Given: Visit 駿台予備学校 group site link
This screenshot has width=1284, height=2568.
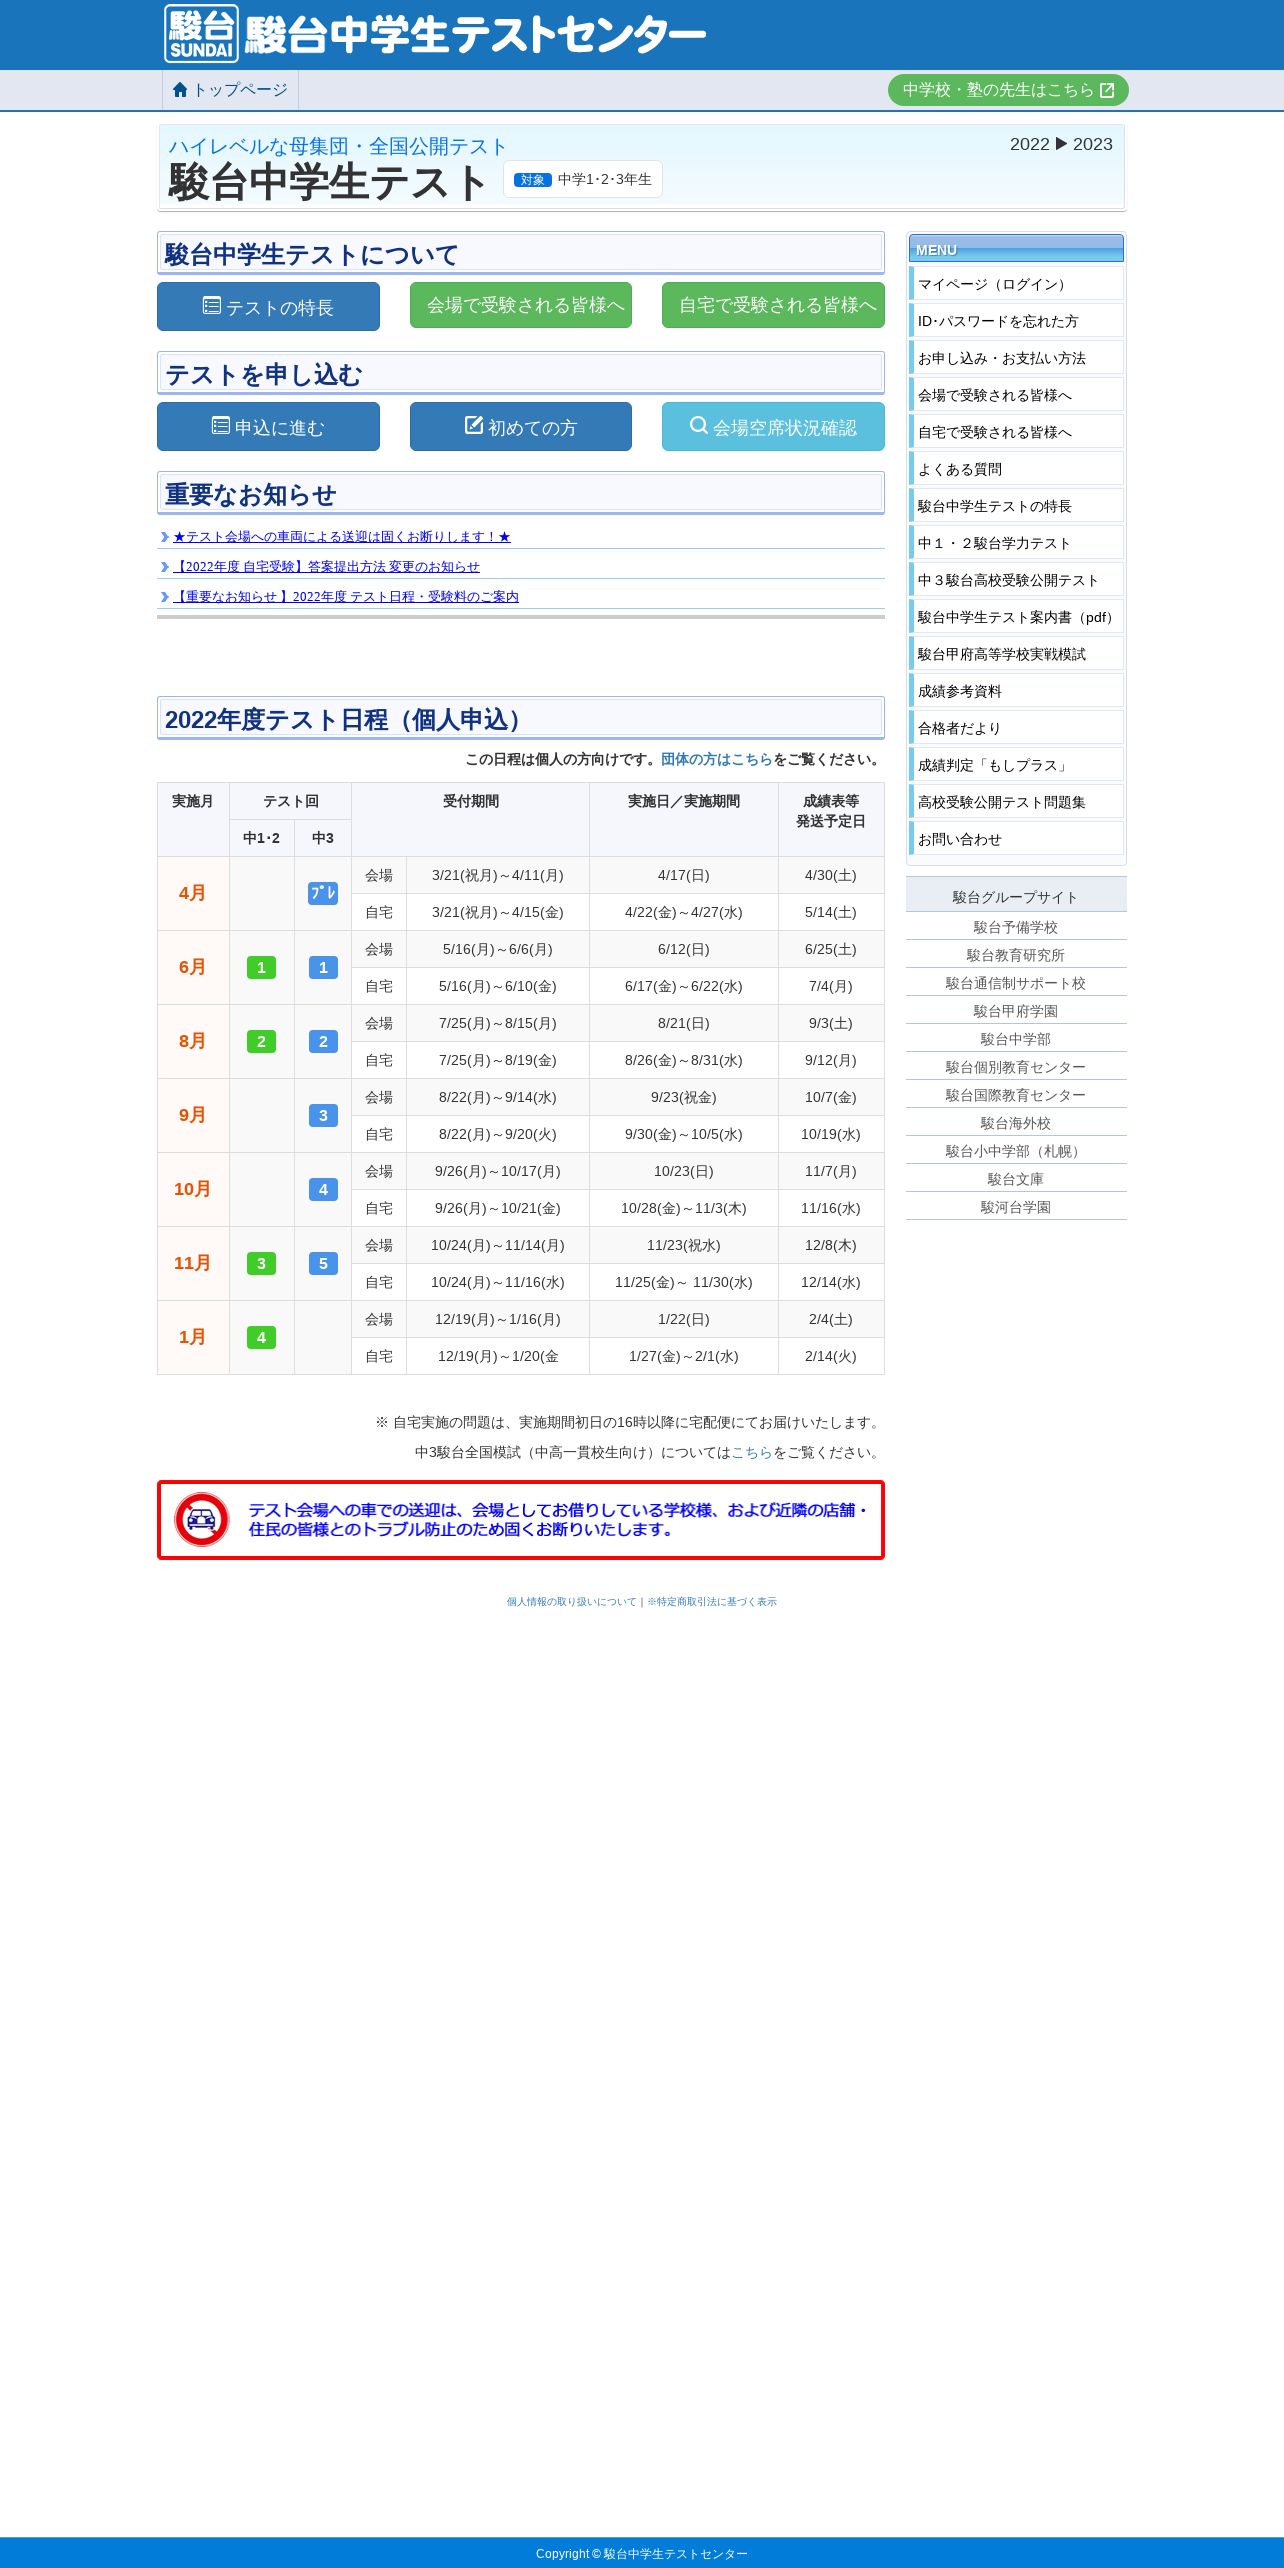Looking at the screenshot, I should pos(1016,927).
